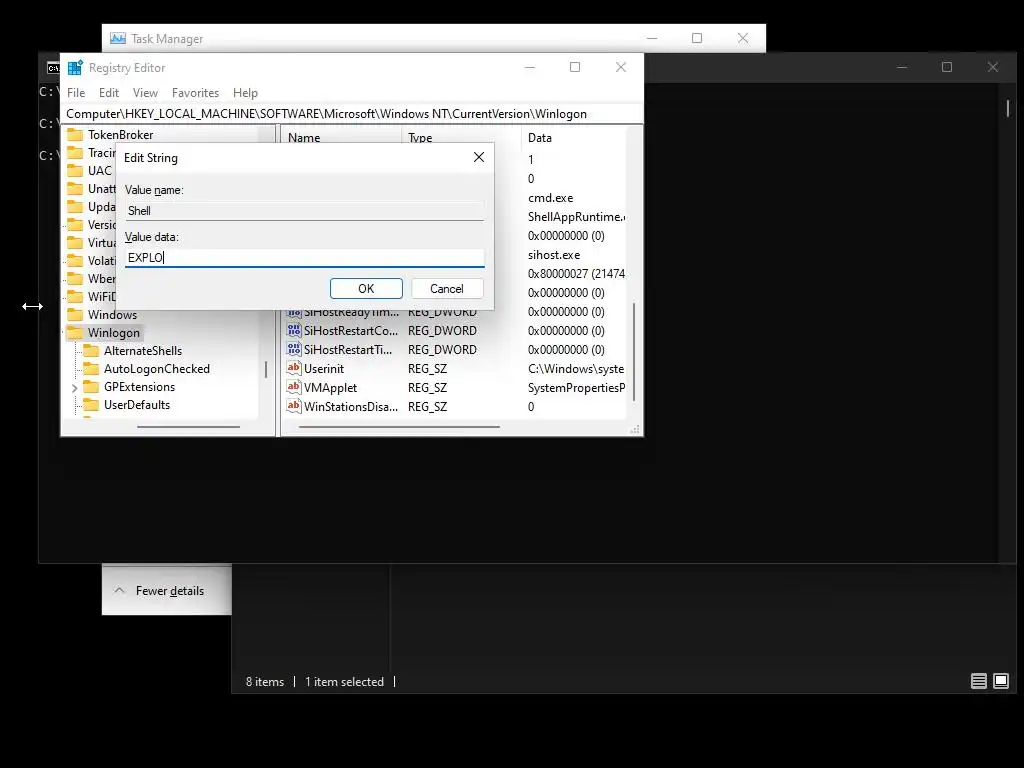Click the UserDefaults folder icon
This screenshot has height=768, width=1024.
(x=91, y=405)
